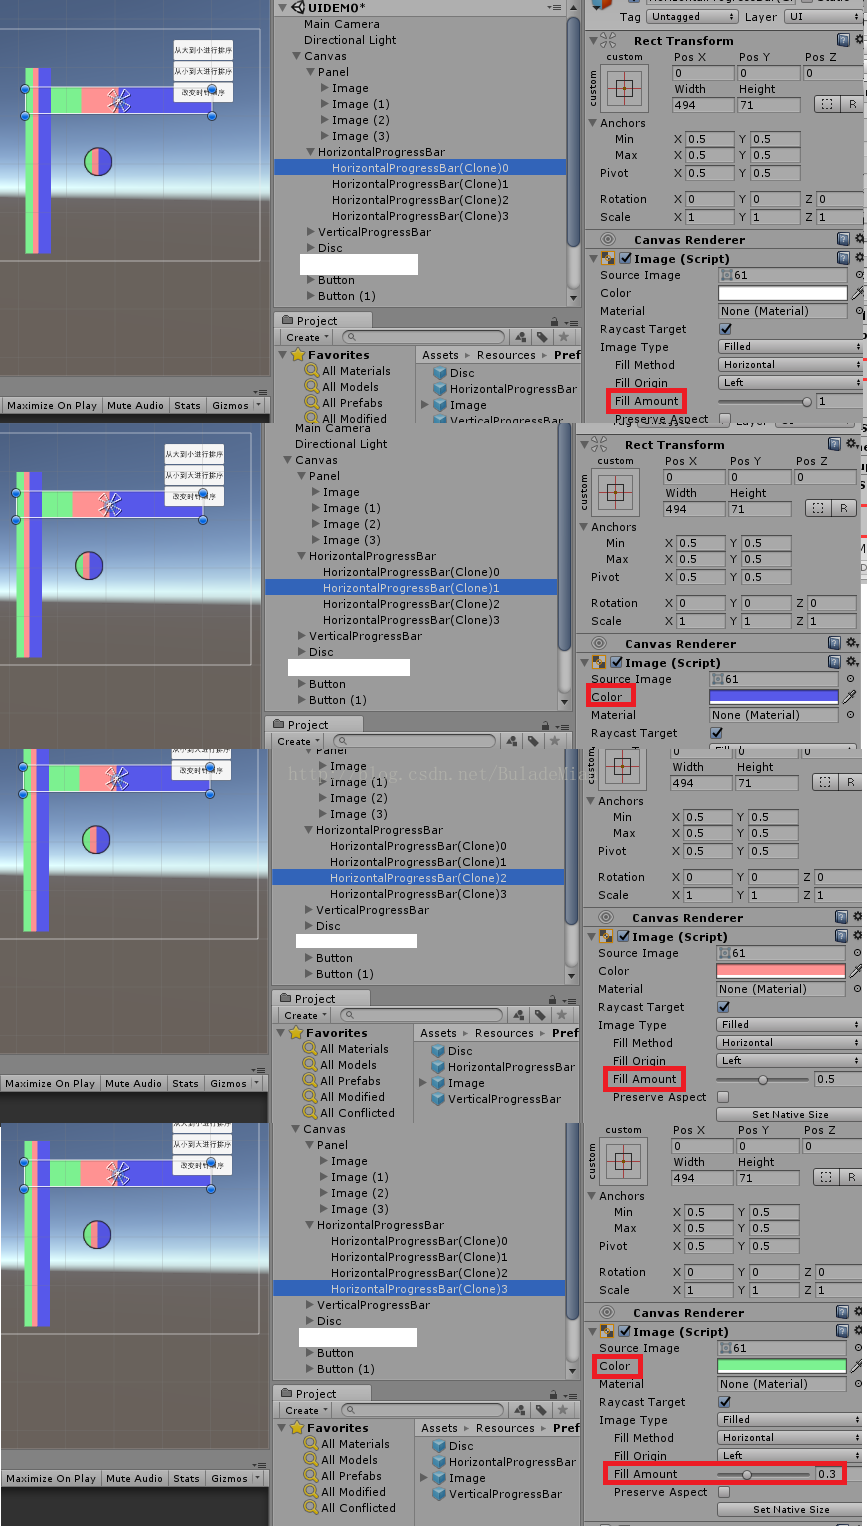Click Canvas Renderer icon in Clone)2 inspector
The image size is (867, 1527).
606,918
